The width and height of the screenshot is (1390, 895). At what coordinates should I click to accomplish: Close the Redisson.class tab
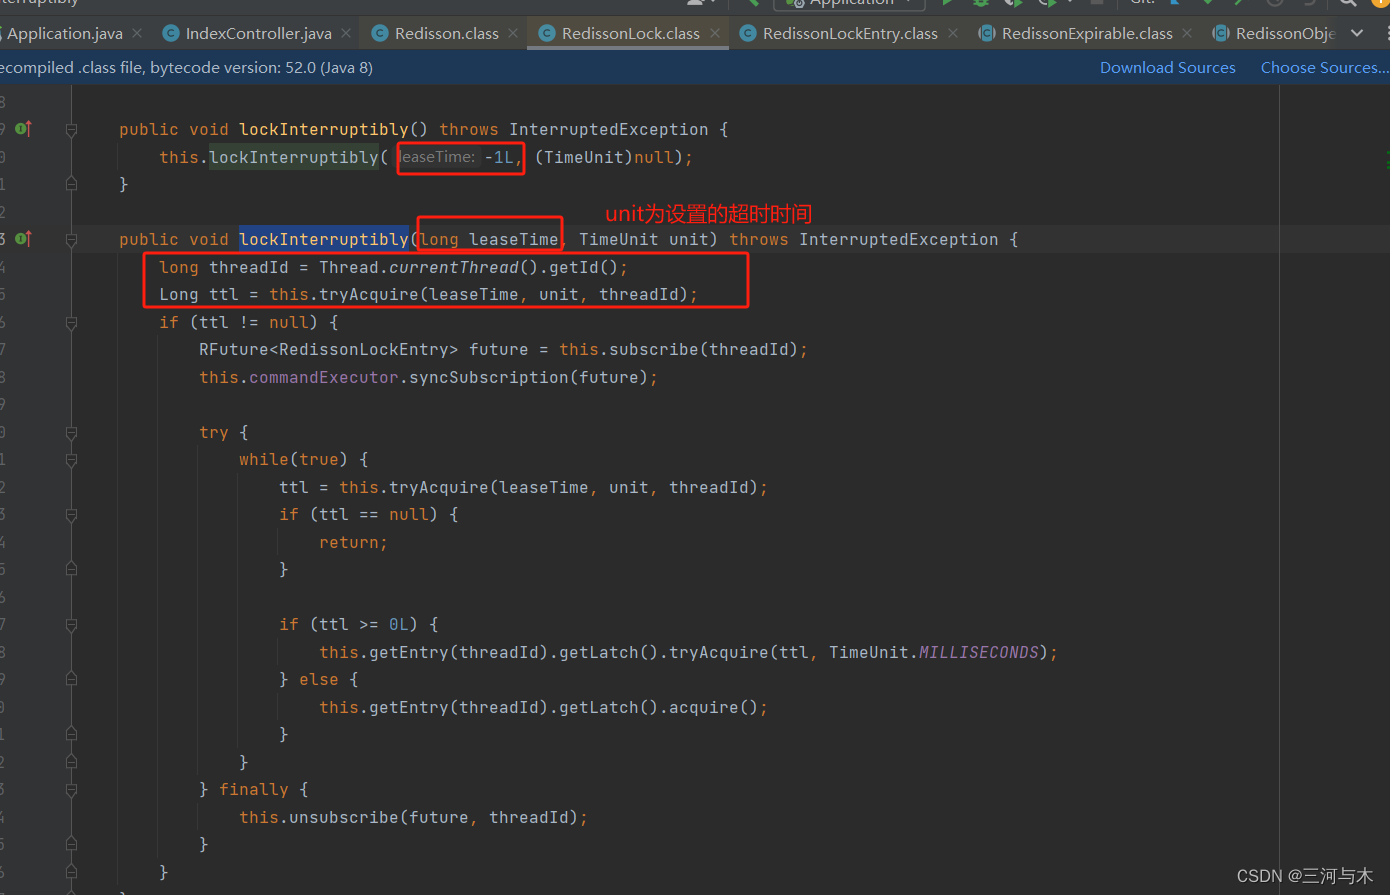[513, 34]
